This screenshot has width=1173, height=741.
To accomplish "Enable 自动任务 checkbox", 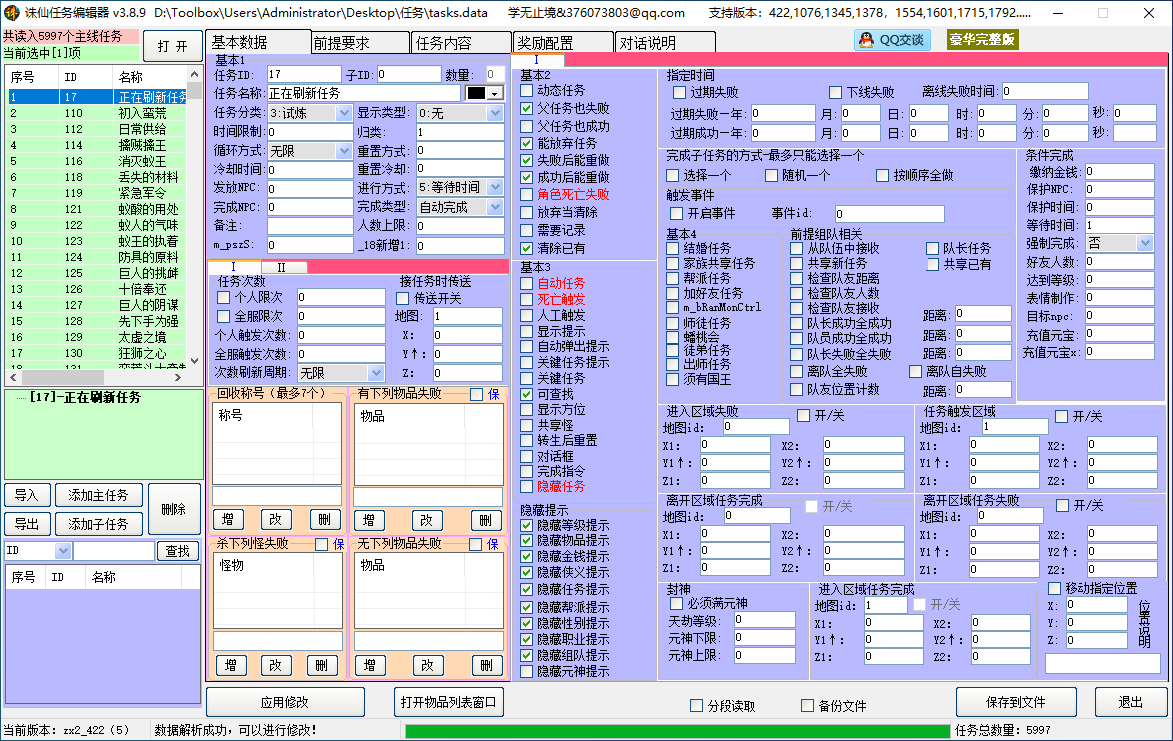I will [527, 283].
